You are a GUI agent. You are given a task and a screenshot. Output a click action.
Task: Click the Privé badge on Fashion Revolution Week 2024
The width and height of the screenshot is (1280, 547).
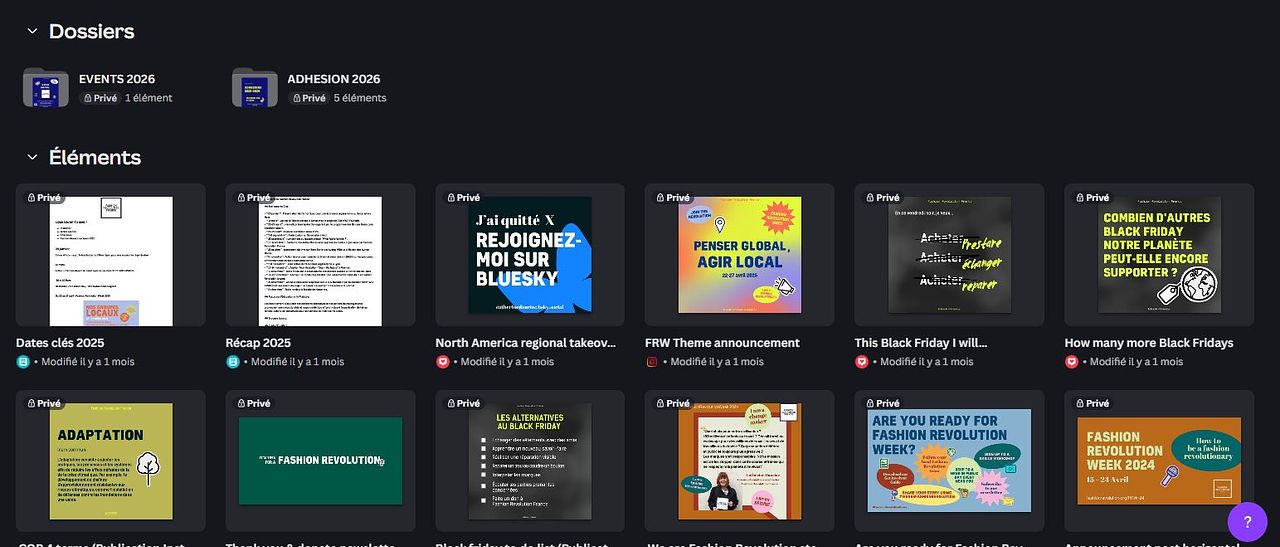click(1092, 404)
